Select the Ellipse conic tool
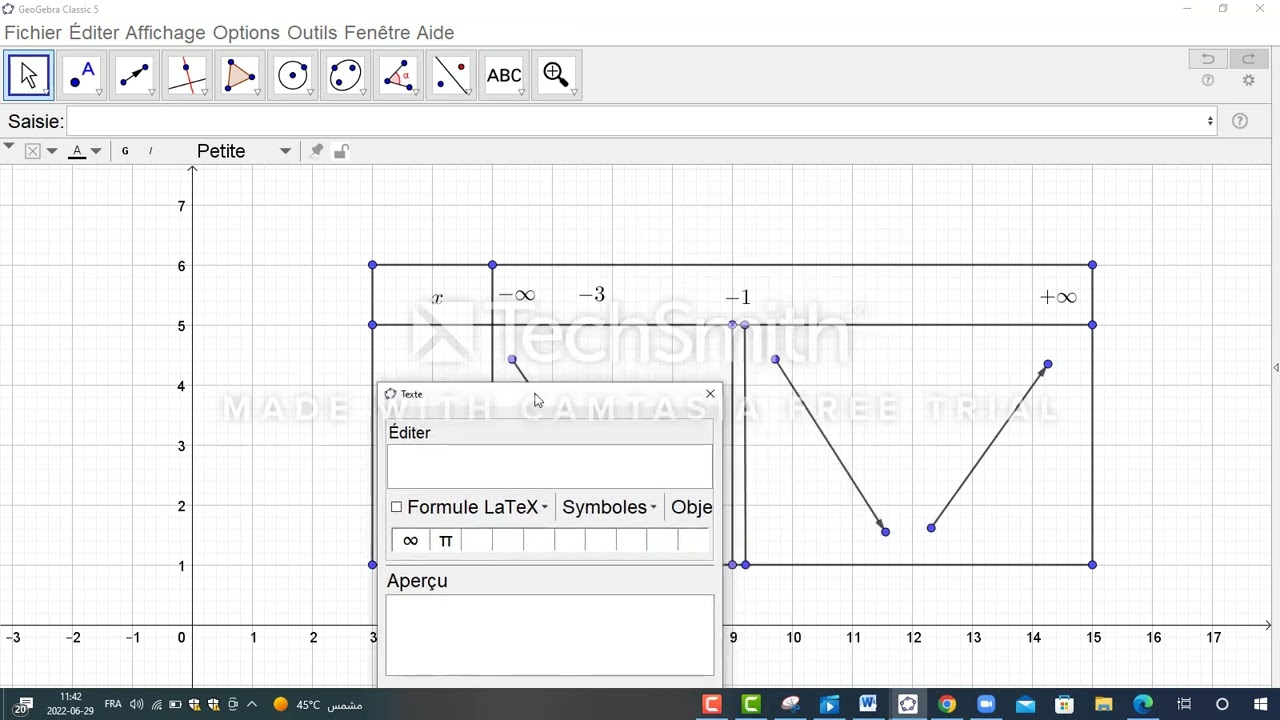 click(x=345, y=75)
